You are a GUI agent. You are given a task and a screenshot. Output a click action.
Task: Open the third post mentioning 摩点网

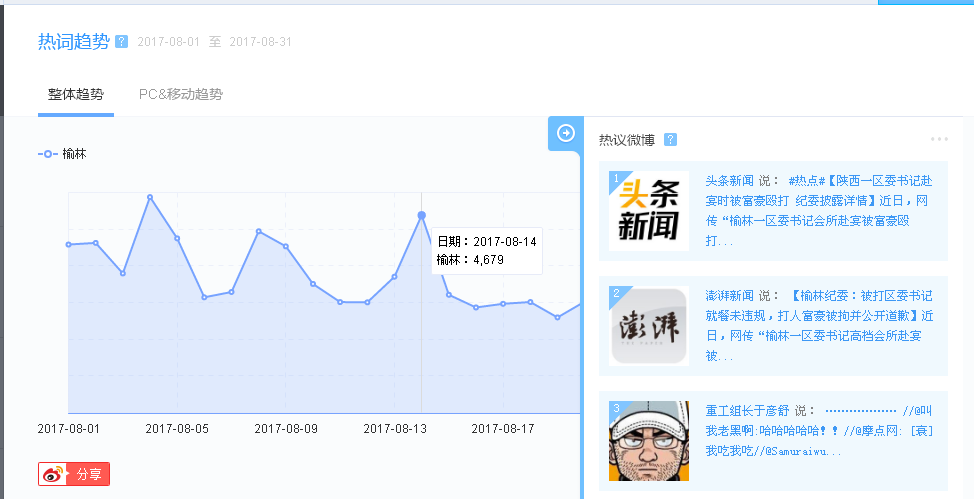(x=819, y=431)
